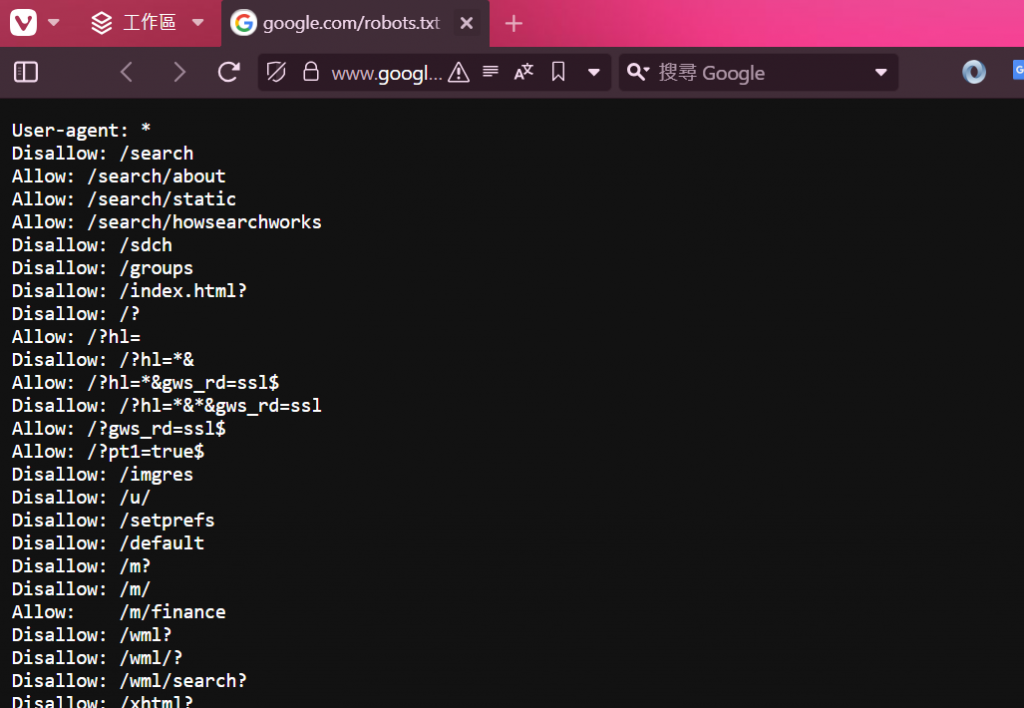The height and width of the screenshot is (708, 1024).
Task: Click the "Allow: /?hl=*&gws_rd=ssl$" line
Action: tap(145, 383)
